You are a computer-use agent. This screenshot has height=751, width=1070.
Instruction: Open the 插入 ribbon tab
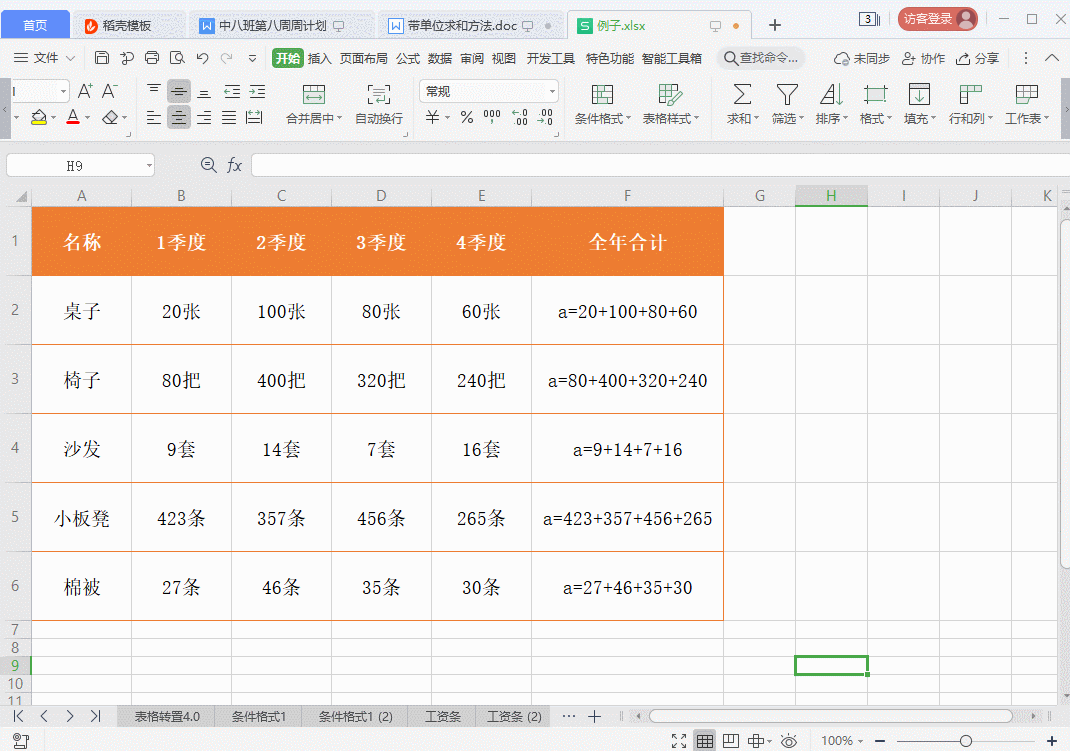[x=319, y=59]
